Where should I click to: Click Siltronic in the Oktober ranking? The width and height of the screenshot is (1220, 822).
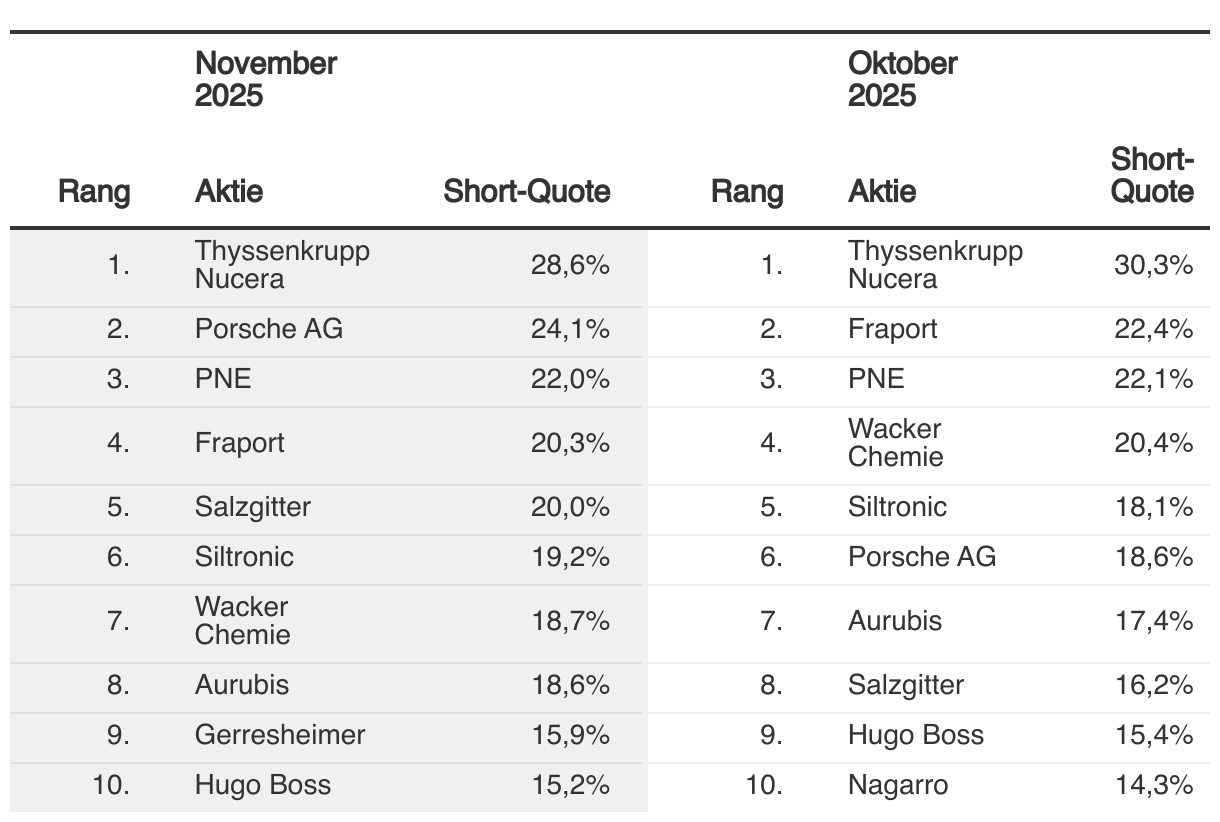click(897, 507)
